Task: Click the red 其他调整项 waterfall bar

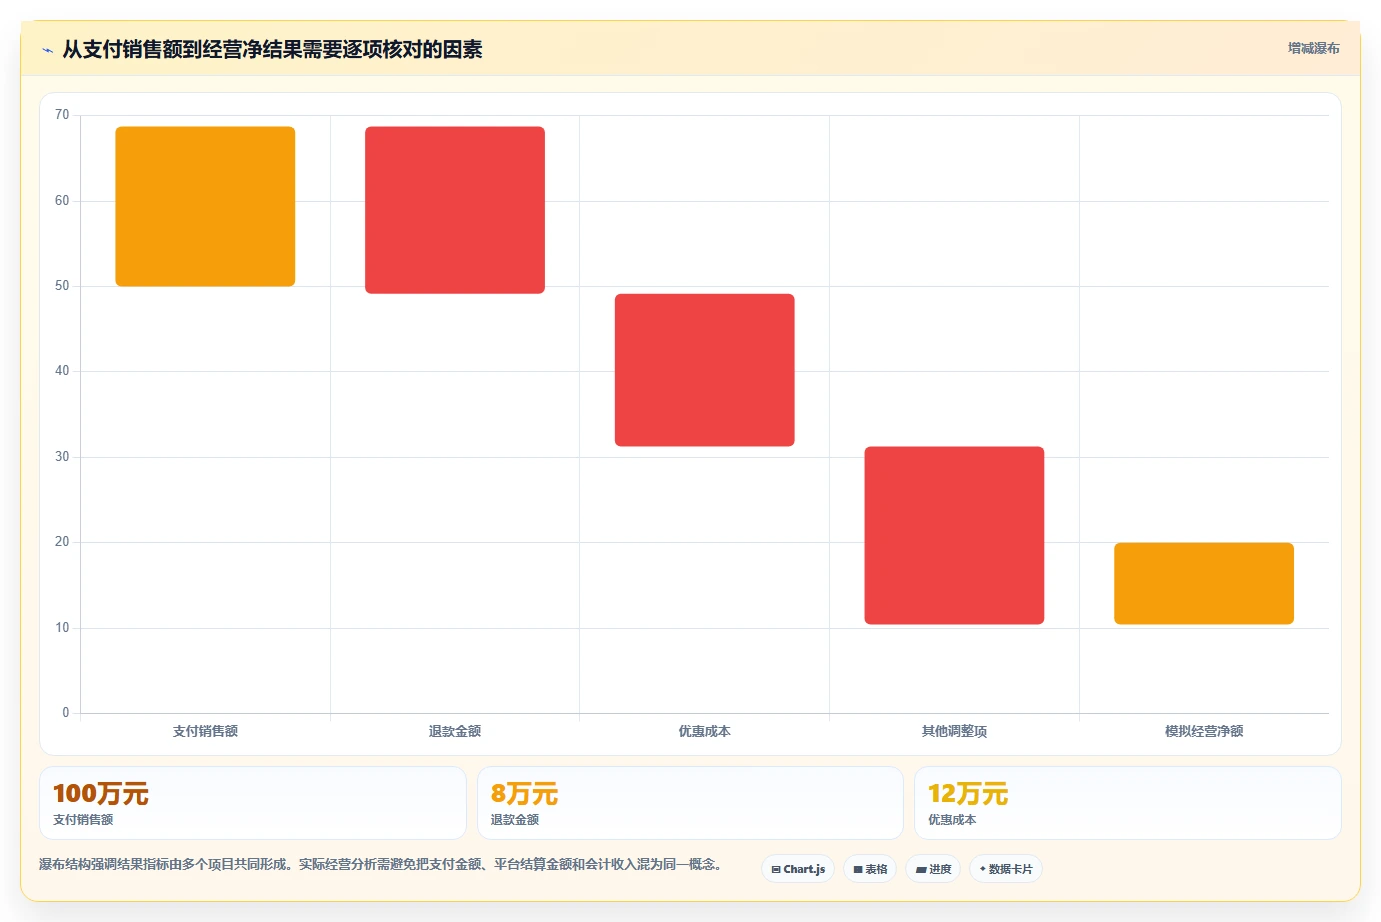Action: [954, 535]
